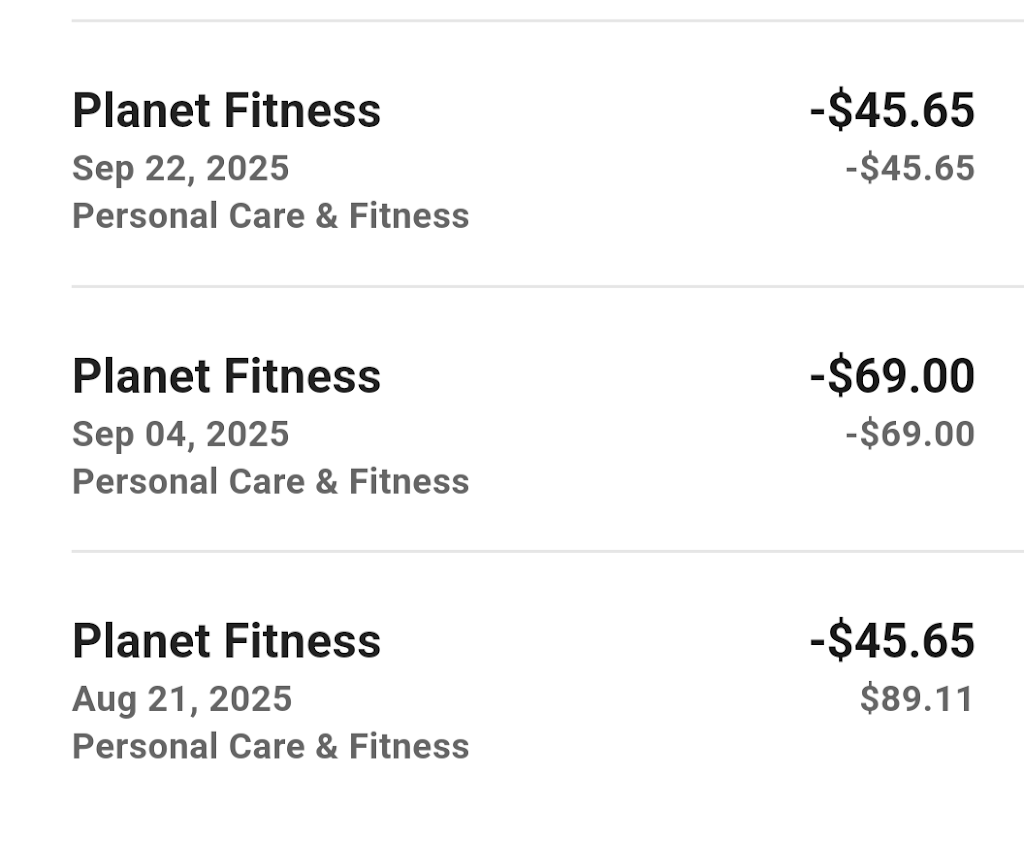Click the gray -$45.65 sub-amount for Sep 22

(x=910, y=168)
